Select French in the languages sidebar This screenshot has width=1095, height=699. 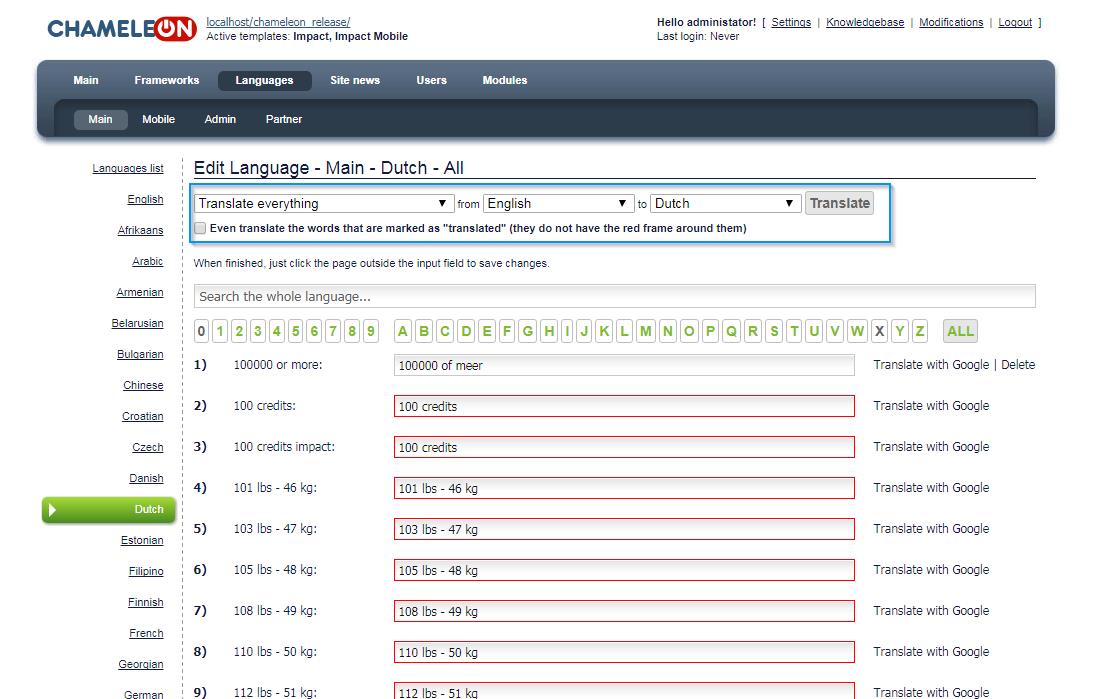[x=146, y=634]
